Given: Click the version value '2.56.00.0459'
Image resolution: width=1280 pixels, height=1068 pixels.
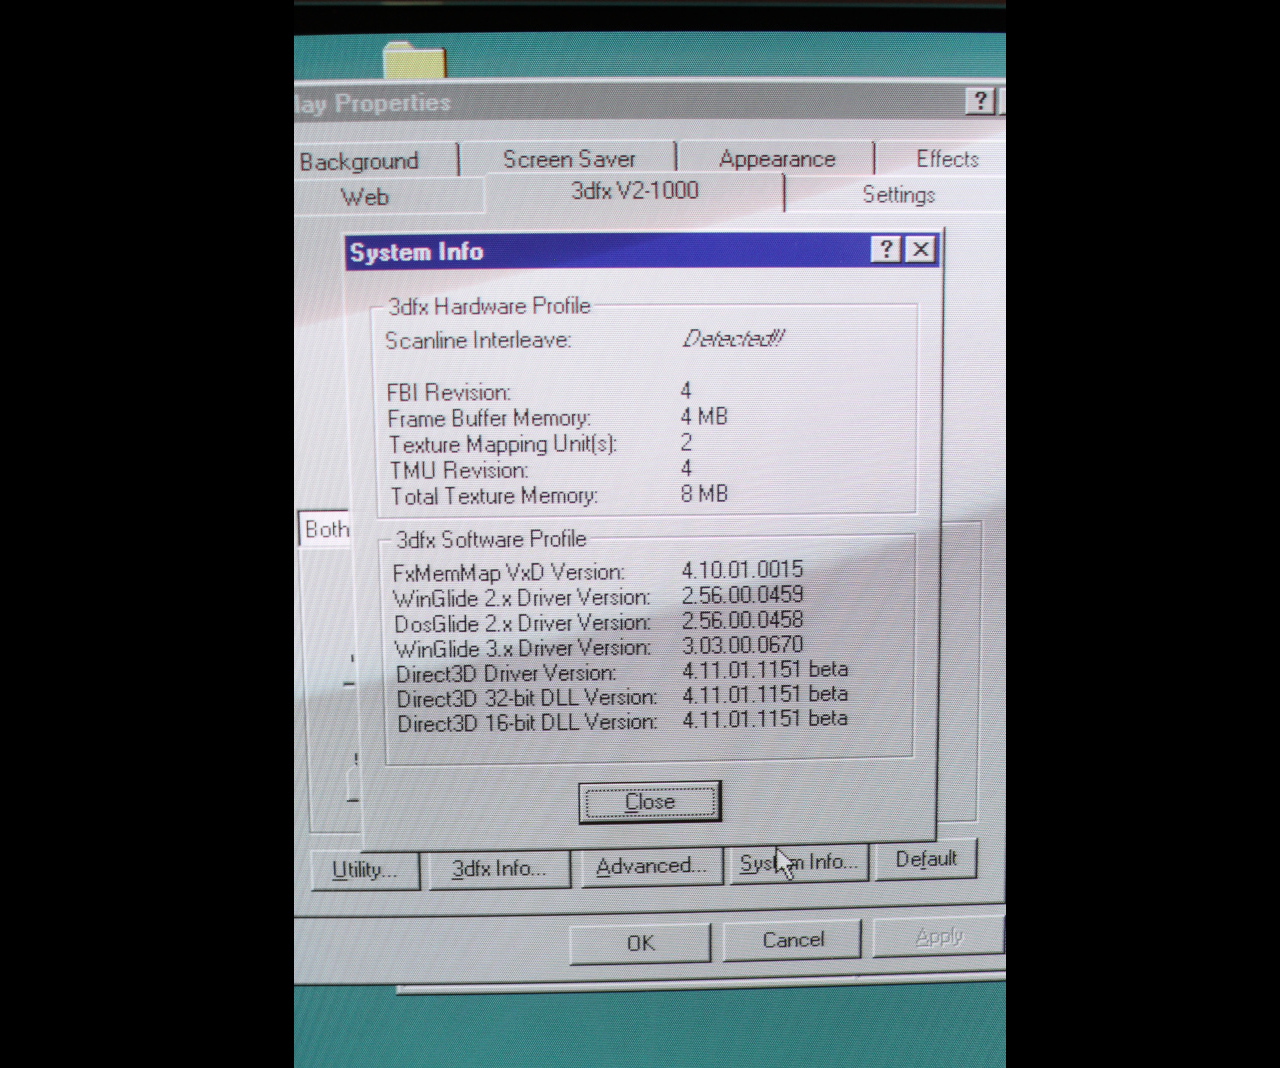Looking at the screenshot, I should coord(742,595).
